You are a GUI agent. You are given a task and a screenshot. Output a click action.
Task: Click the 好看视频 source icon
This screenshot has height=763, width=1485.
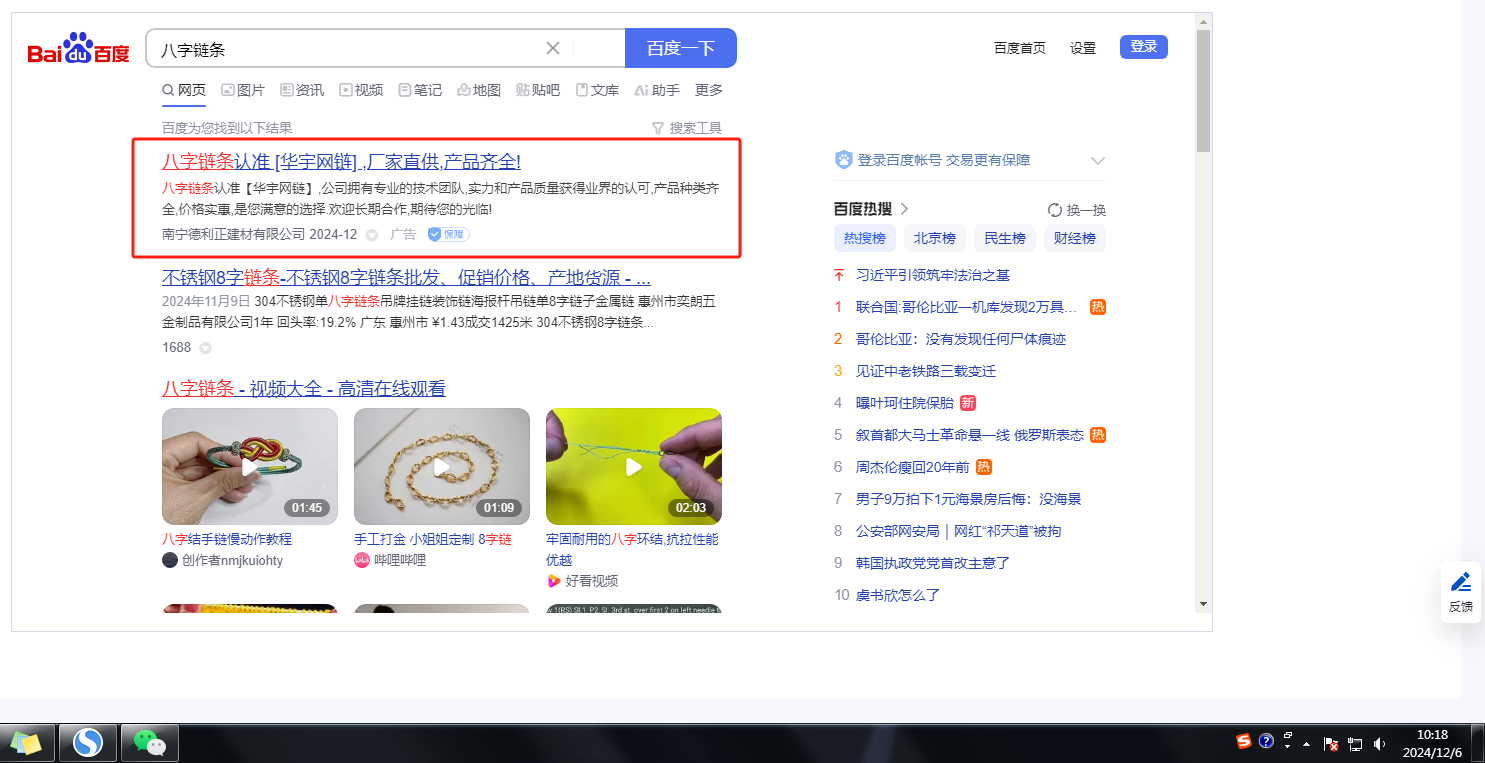(x=554, y=581)
